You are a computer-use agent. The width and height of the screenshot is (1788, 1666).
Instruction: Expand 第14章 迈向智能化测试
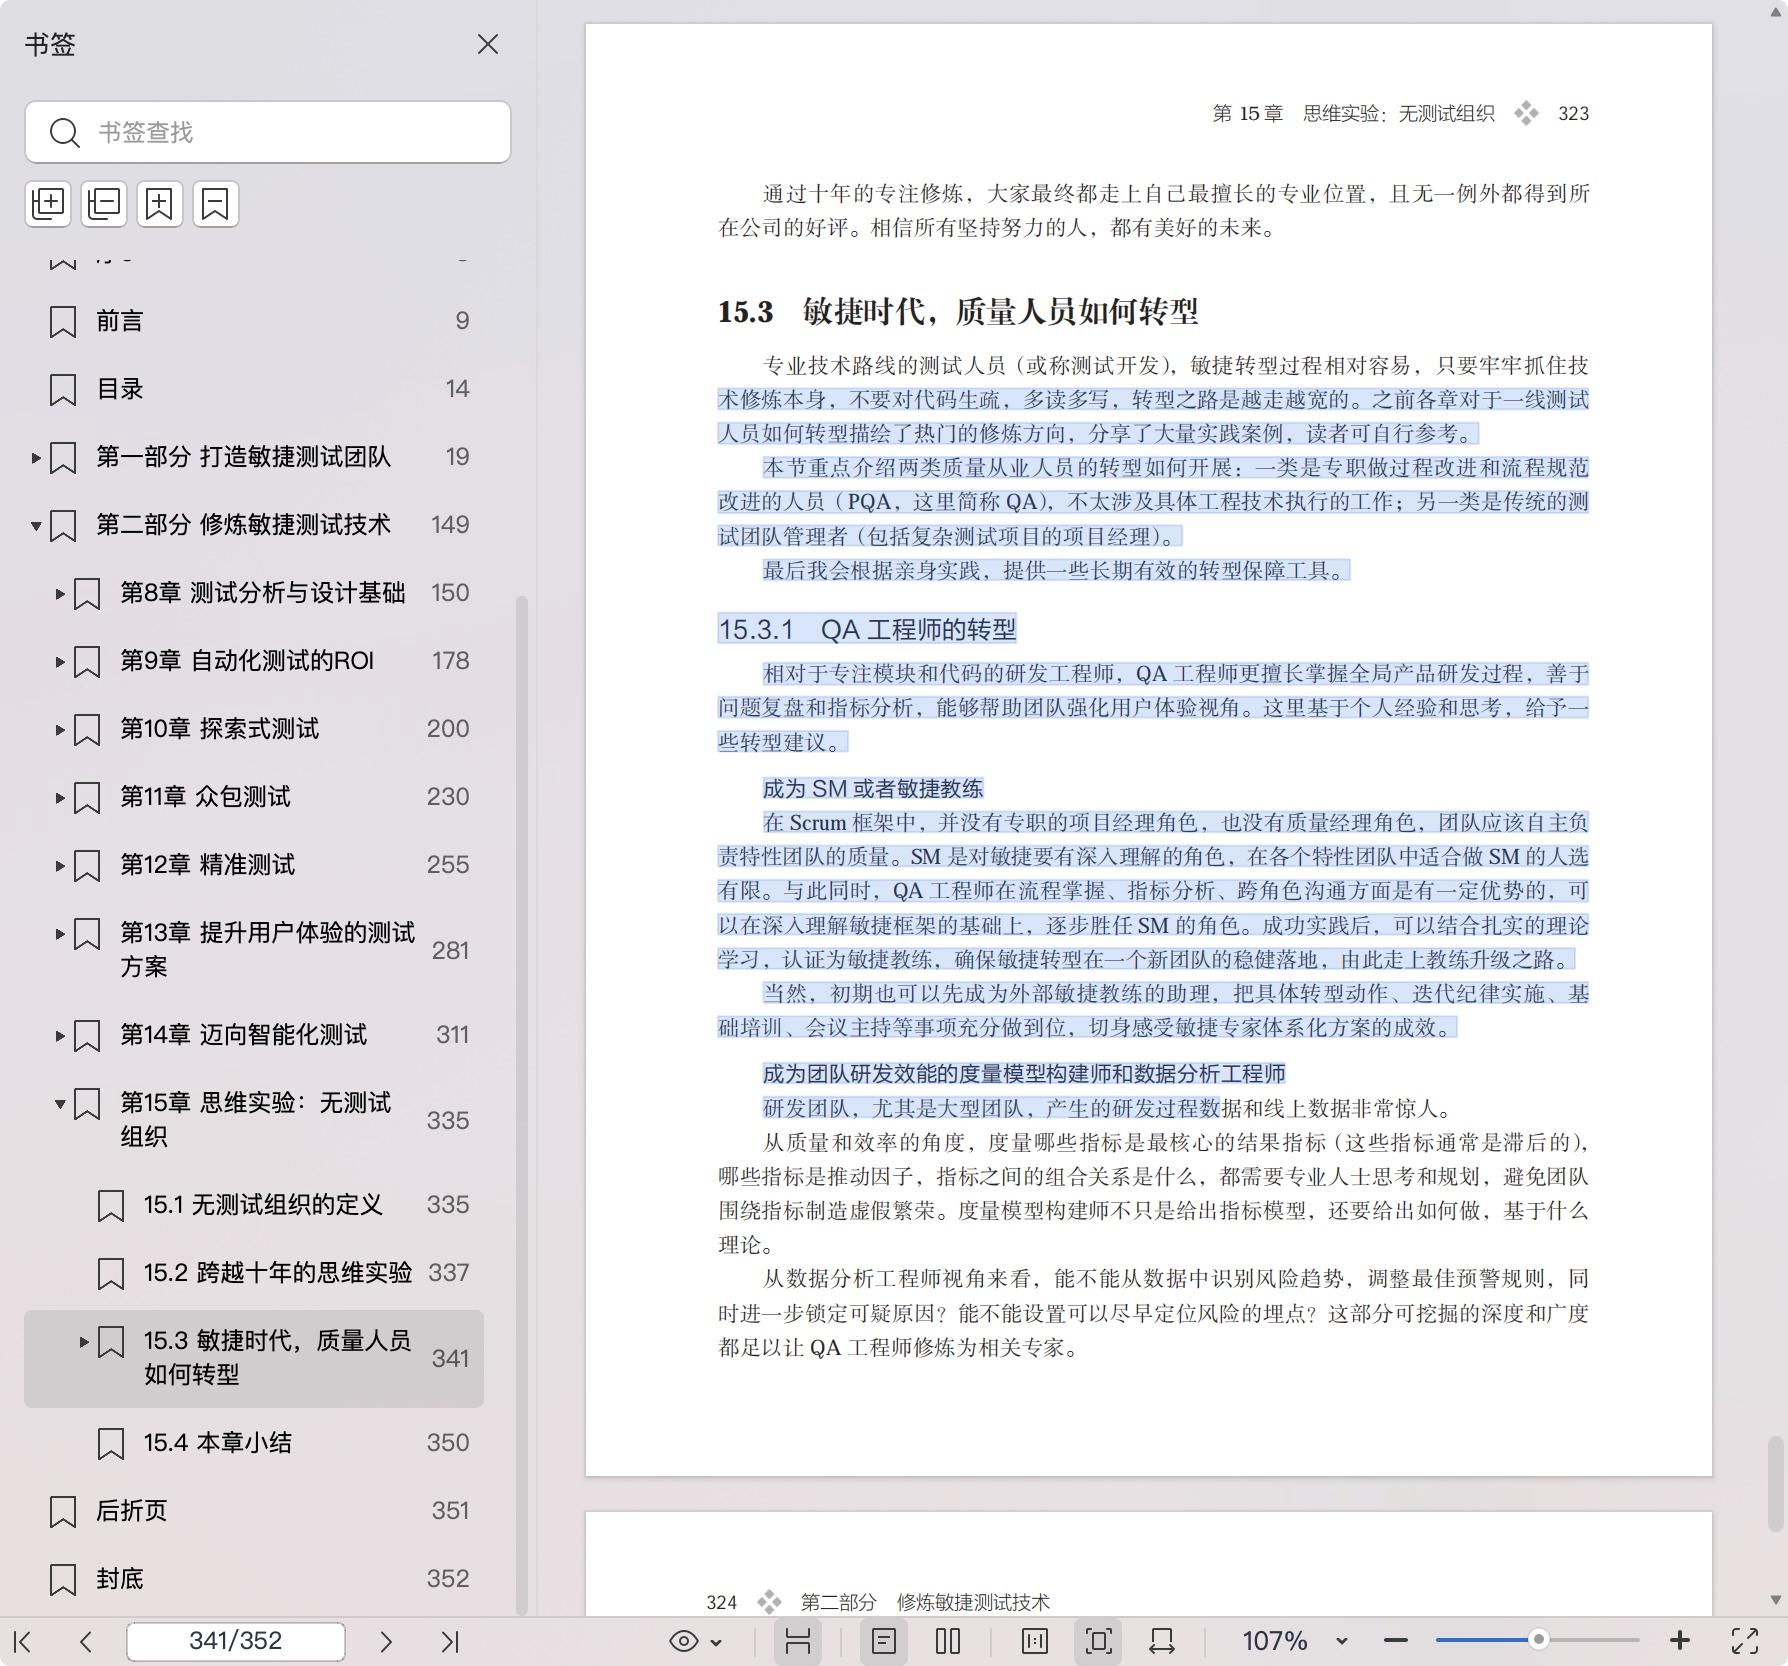pyautogui.click(x=60, y=1036)
